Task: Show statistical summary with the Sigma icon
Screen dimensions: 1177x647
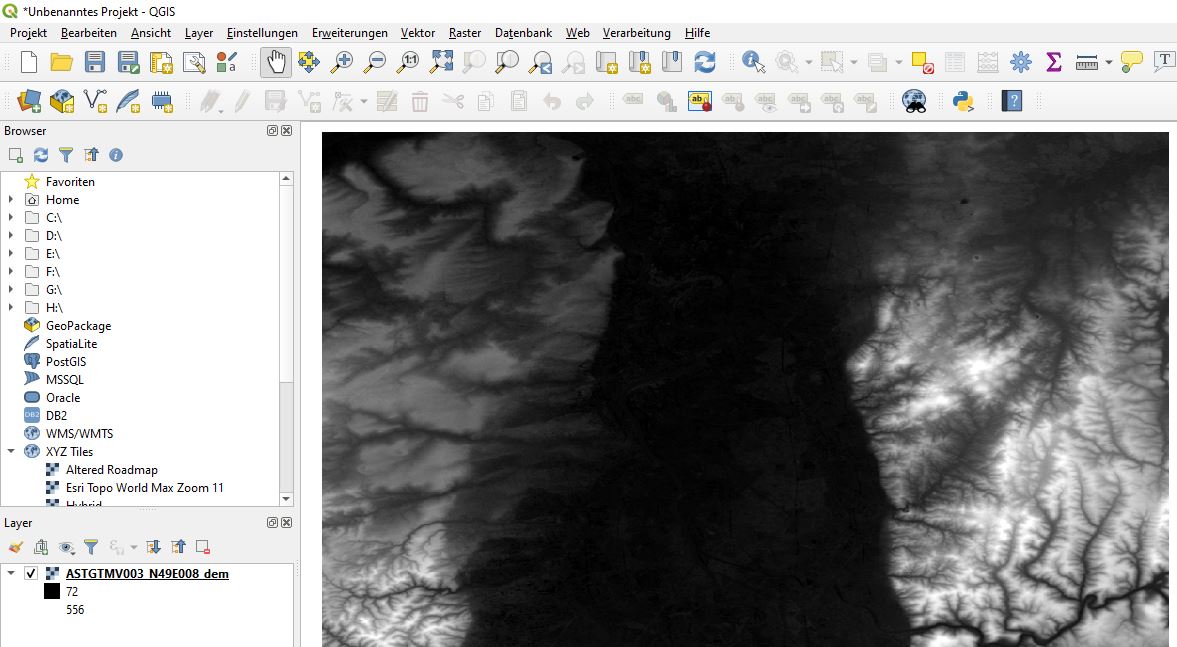Action: tap(1053, 62)
